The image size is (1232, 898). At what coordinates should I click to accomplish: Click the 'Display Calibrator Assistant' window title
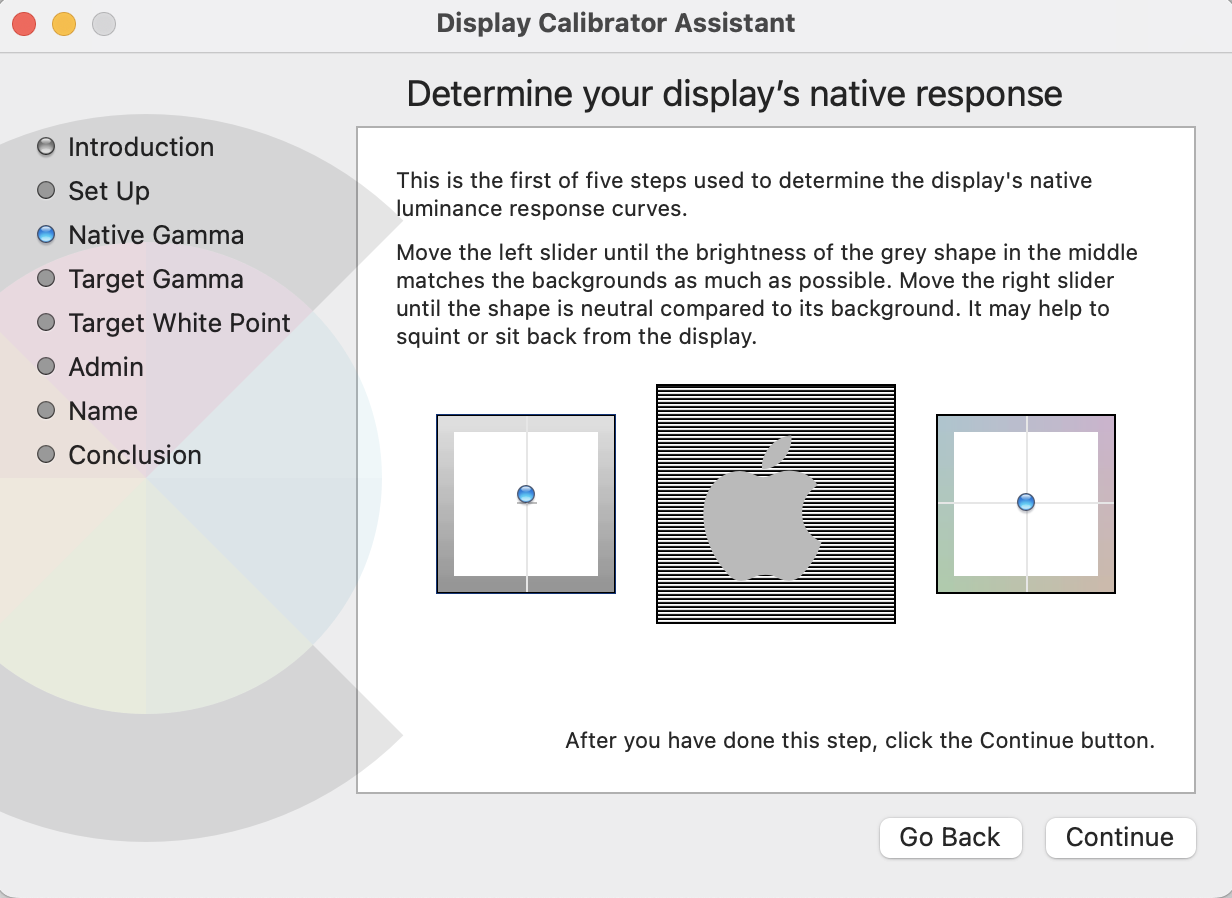coord(616,23)
